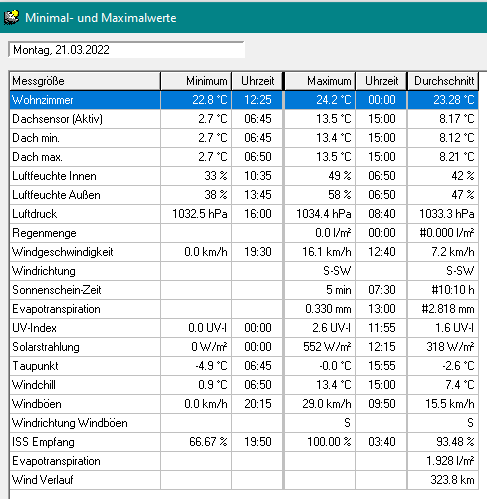Select the Dachsensor (Aktiv) row
Screen dimensions: 487x499
point(244,119)
